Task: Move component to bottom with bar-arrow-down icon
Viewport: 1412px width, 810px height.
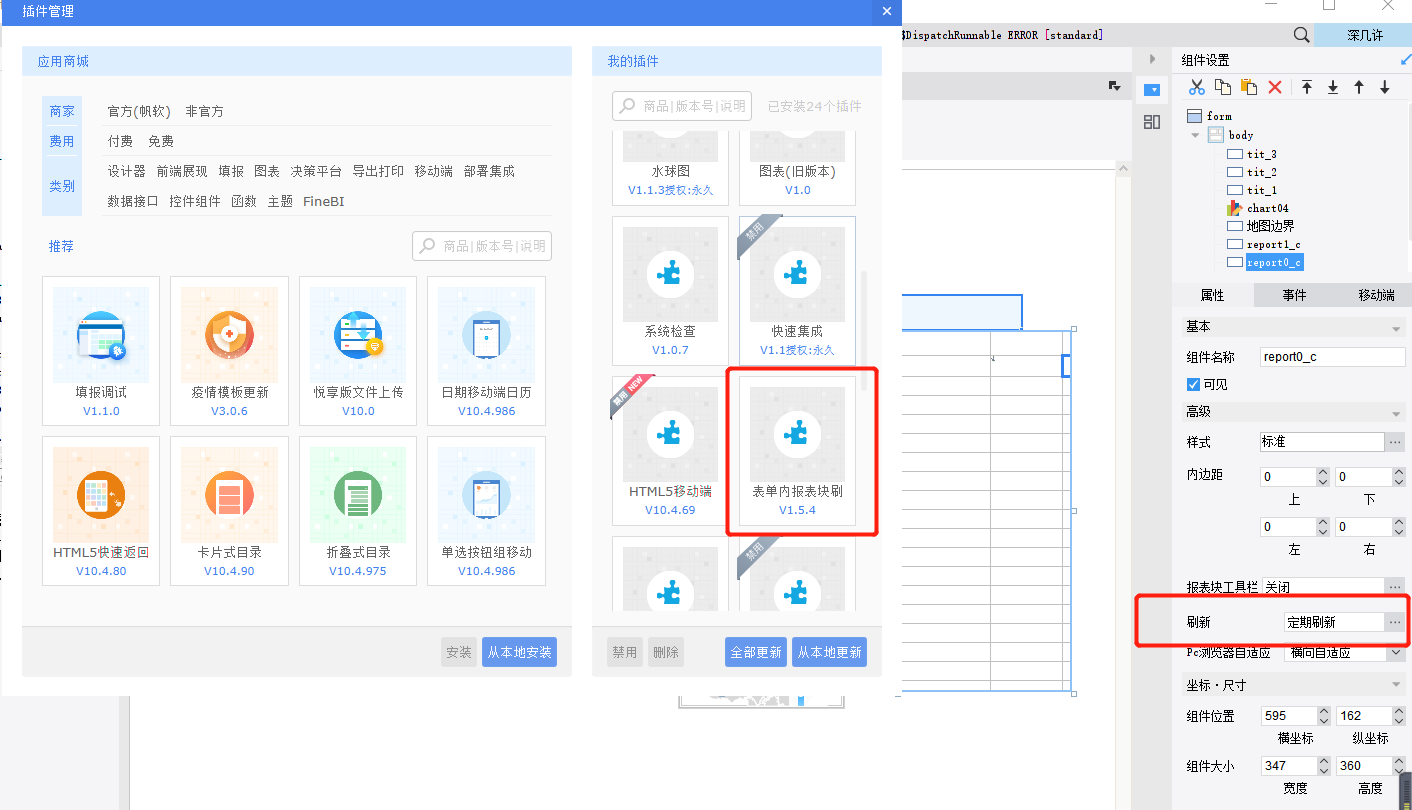Action: tap(1333, 88)
